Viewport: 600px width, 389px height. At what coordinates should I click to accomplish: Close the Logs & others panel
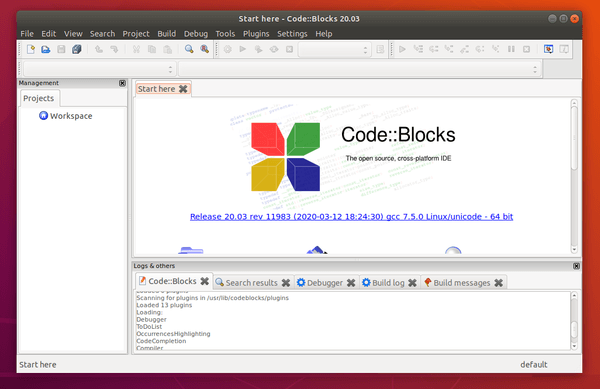[x=576, y=266]
